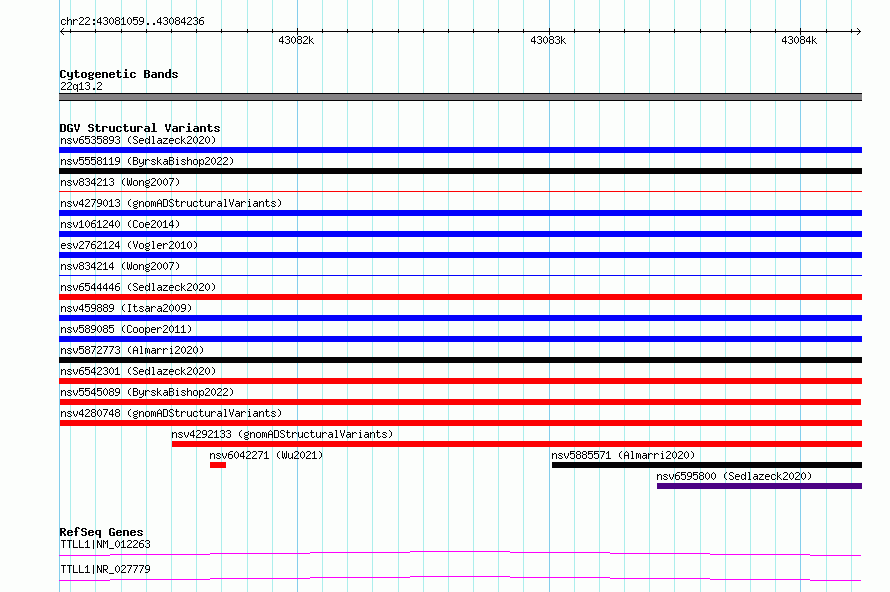Open nsv1061240 (Coe2014) variant label
This screenshot has height=592, width=890.
[120, 224]
